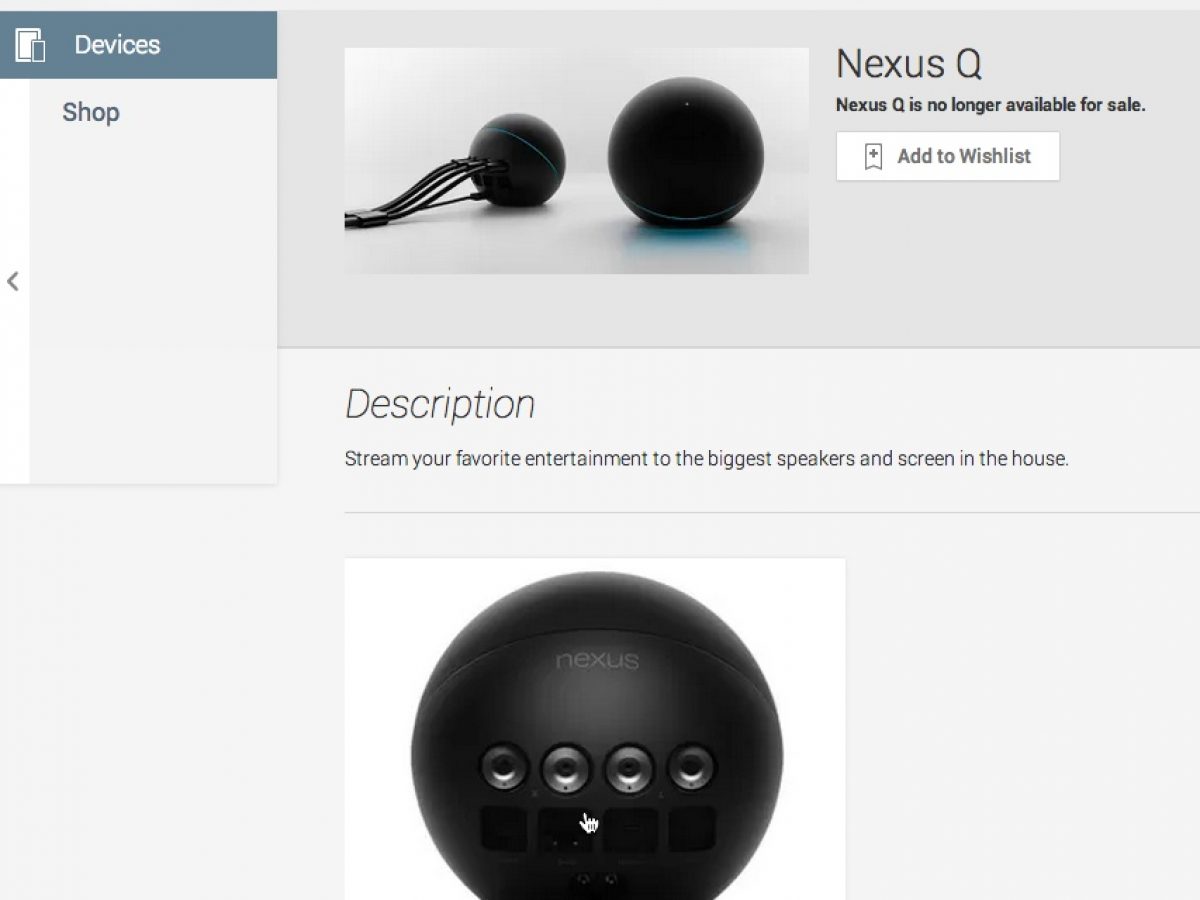Click the small sphere with attached cables
This screenshot has width=1200, height=900.
pyautogui.click(x=516, y=161)
